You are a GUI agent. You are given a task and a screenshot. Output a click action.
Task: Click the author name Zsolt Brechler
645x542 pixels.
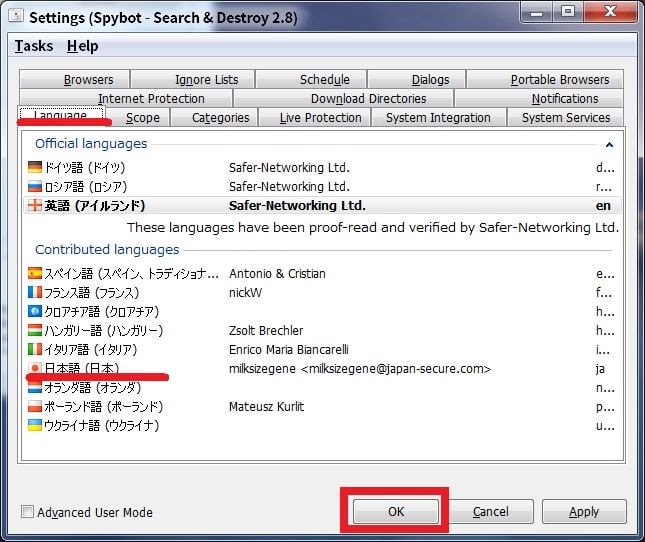[x=266, y=330]
